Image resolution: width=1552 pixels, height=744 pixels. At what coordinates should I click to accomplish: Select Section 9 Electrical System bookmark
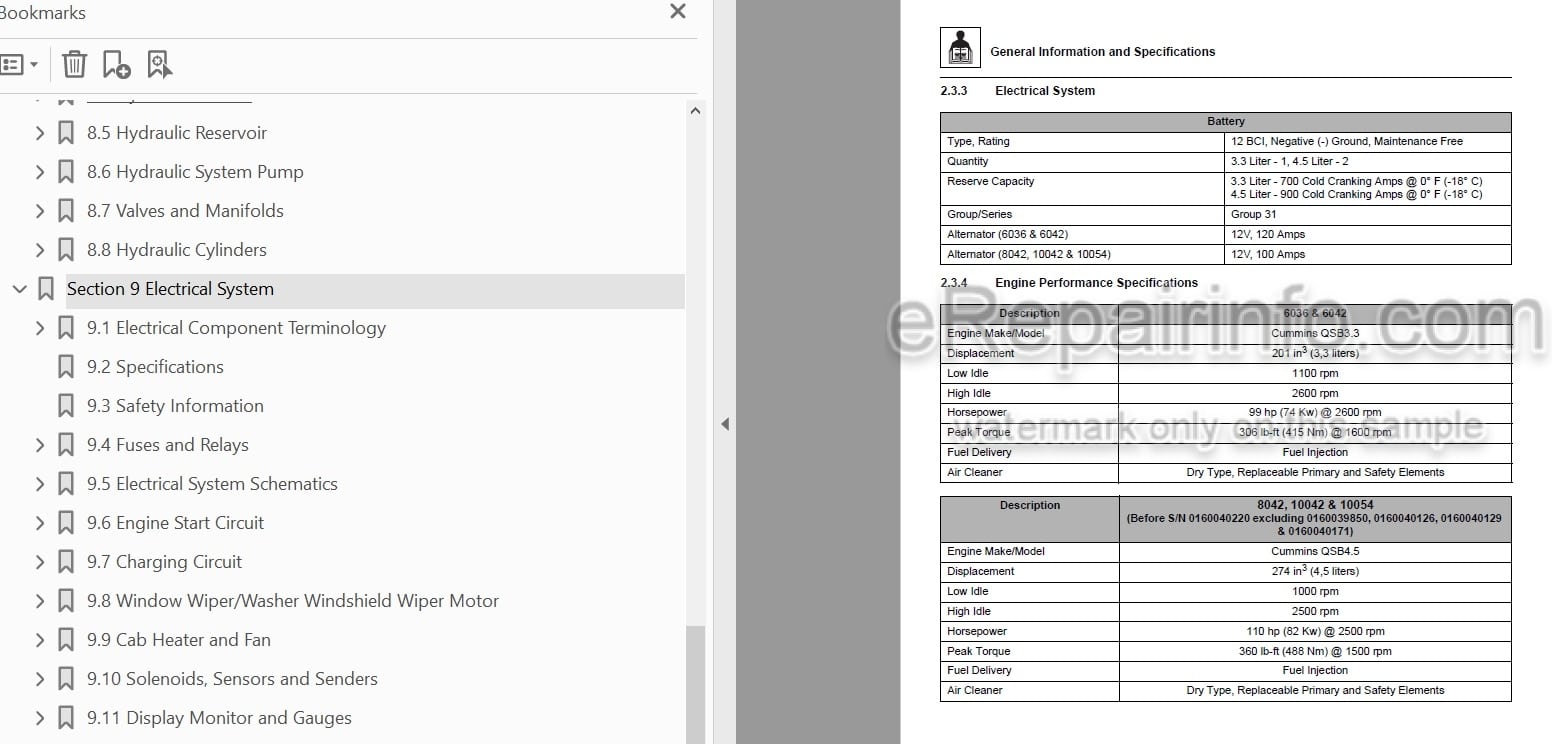point(170,289)
